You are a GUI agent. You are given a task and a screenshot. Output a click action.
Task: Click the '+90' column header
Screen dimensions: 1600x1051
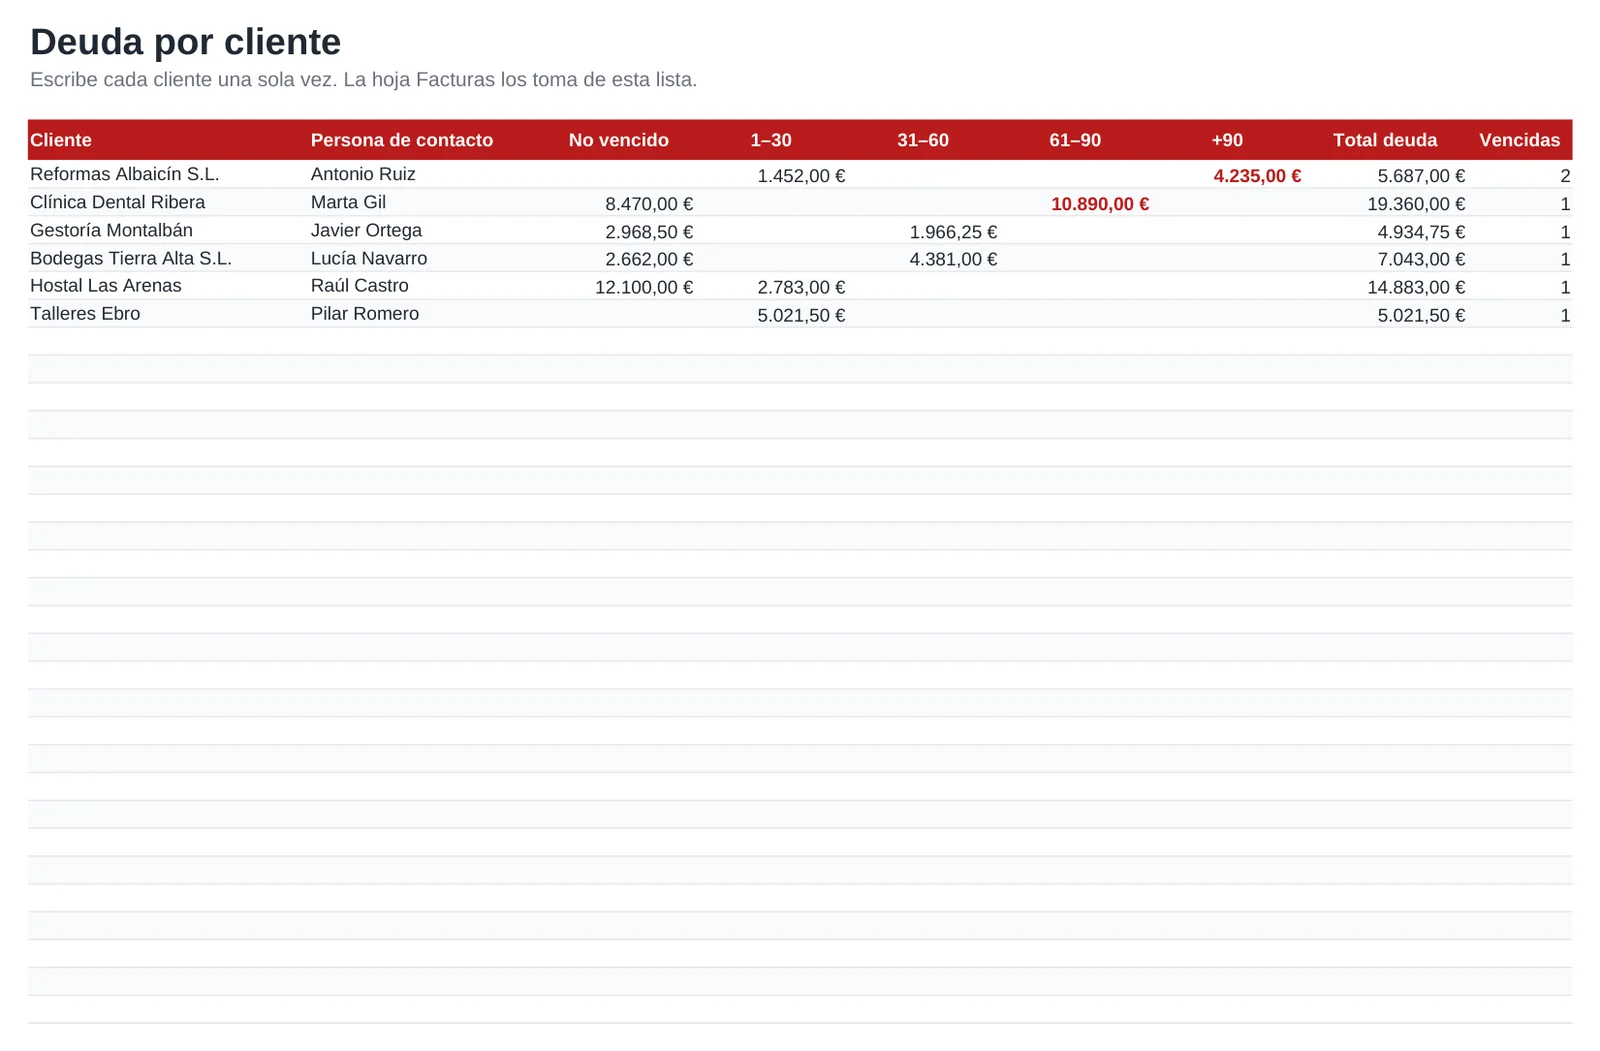1227,140
